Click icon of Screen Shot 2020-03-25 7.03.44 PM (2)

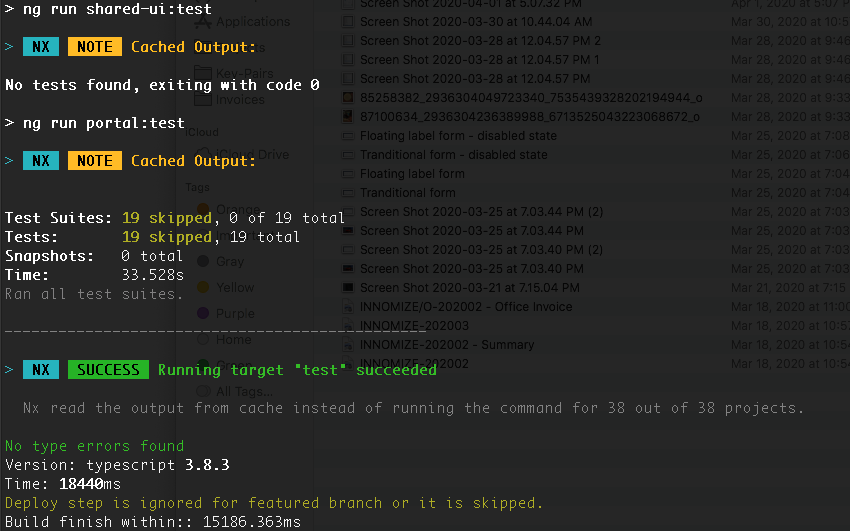[x=348, y=212]
